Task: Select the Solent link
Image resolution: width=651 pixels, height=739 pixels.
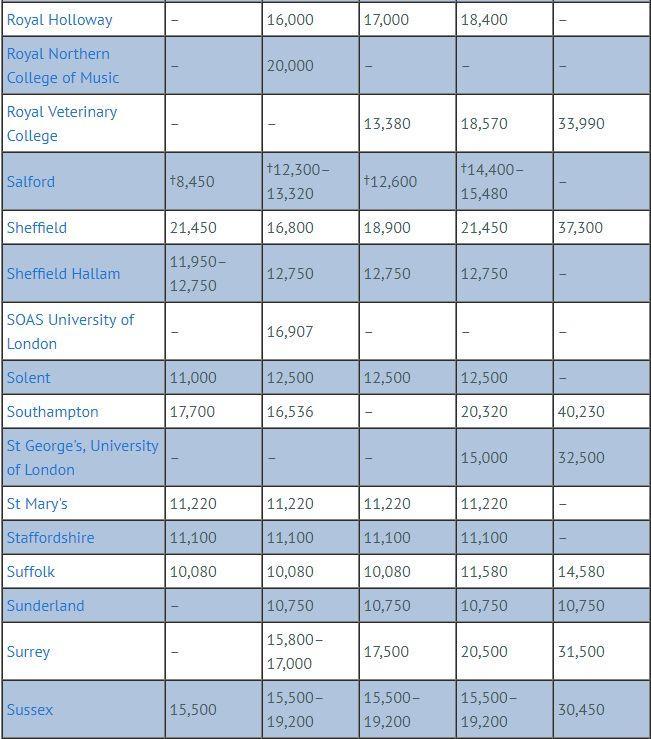Action: coord(28,377)
